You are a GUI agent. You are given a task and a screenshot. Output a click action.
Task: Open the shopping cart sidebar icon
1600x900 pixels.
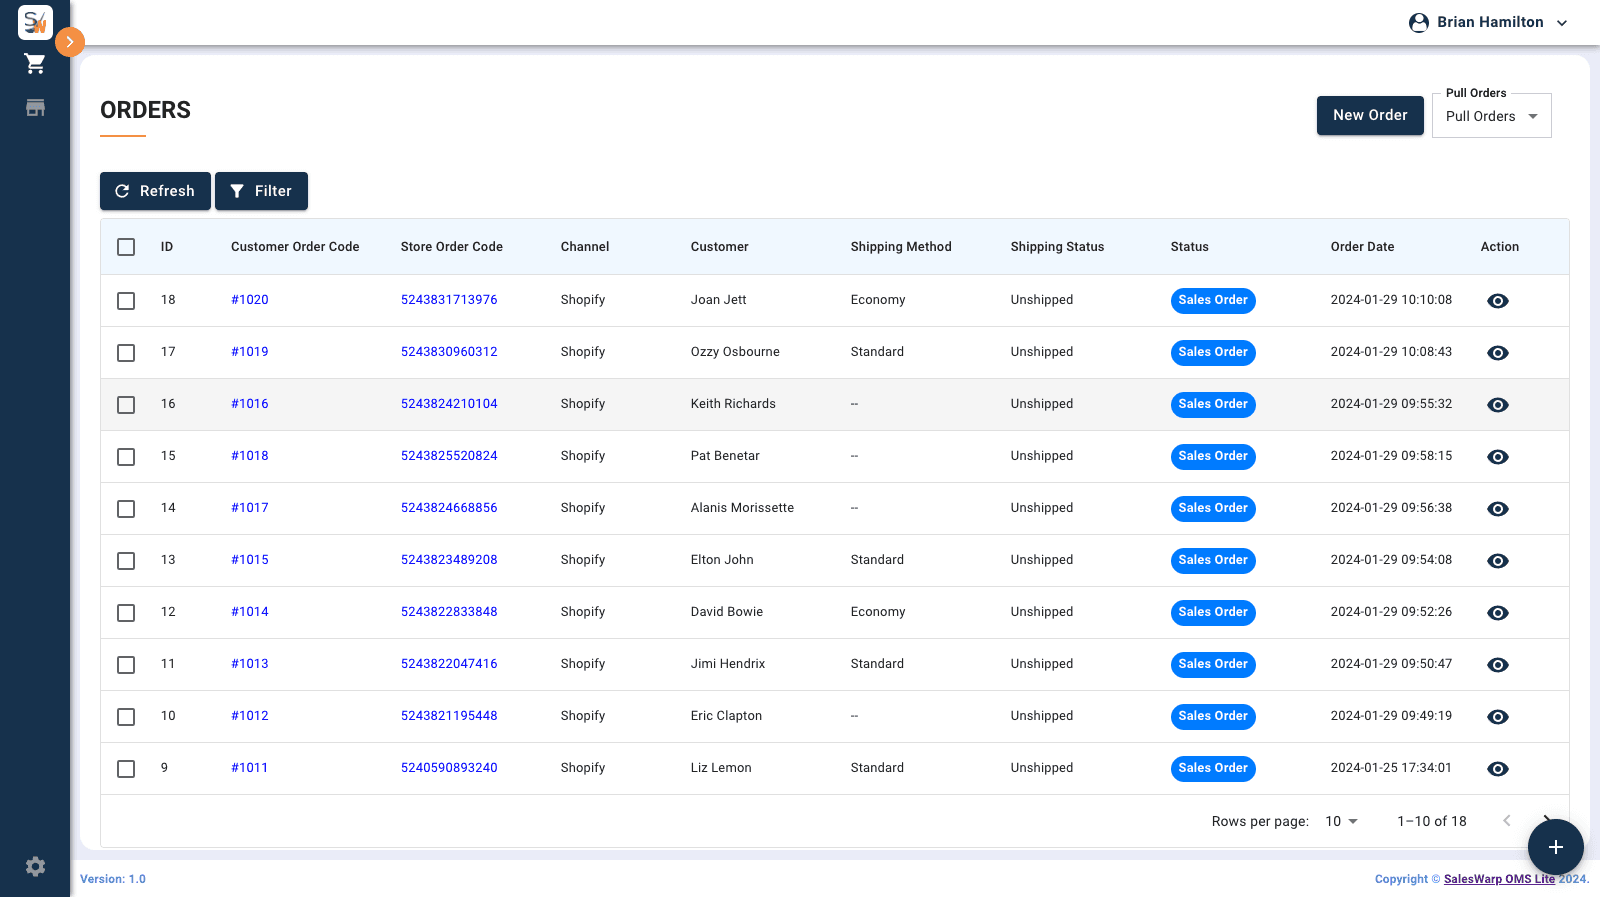click(x=34, y=62)
